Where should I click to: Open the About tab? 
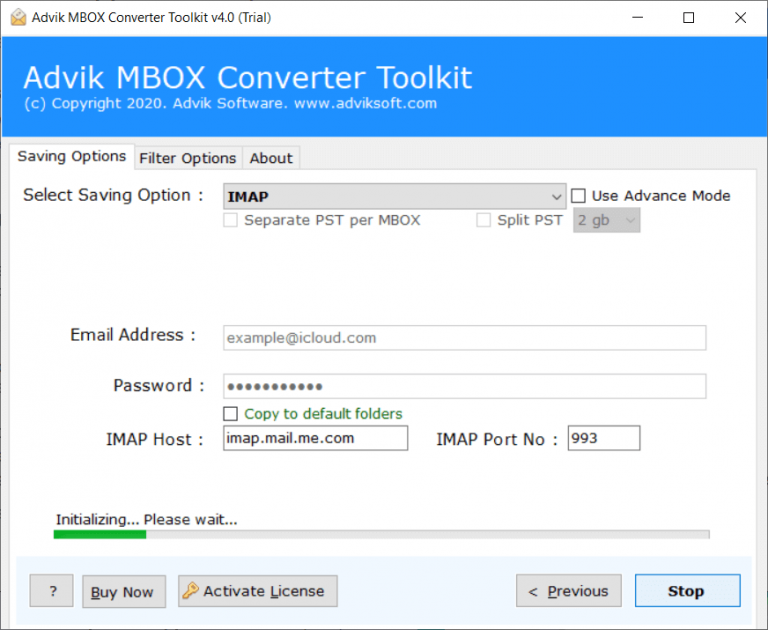point(271,158)
